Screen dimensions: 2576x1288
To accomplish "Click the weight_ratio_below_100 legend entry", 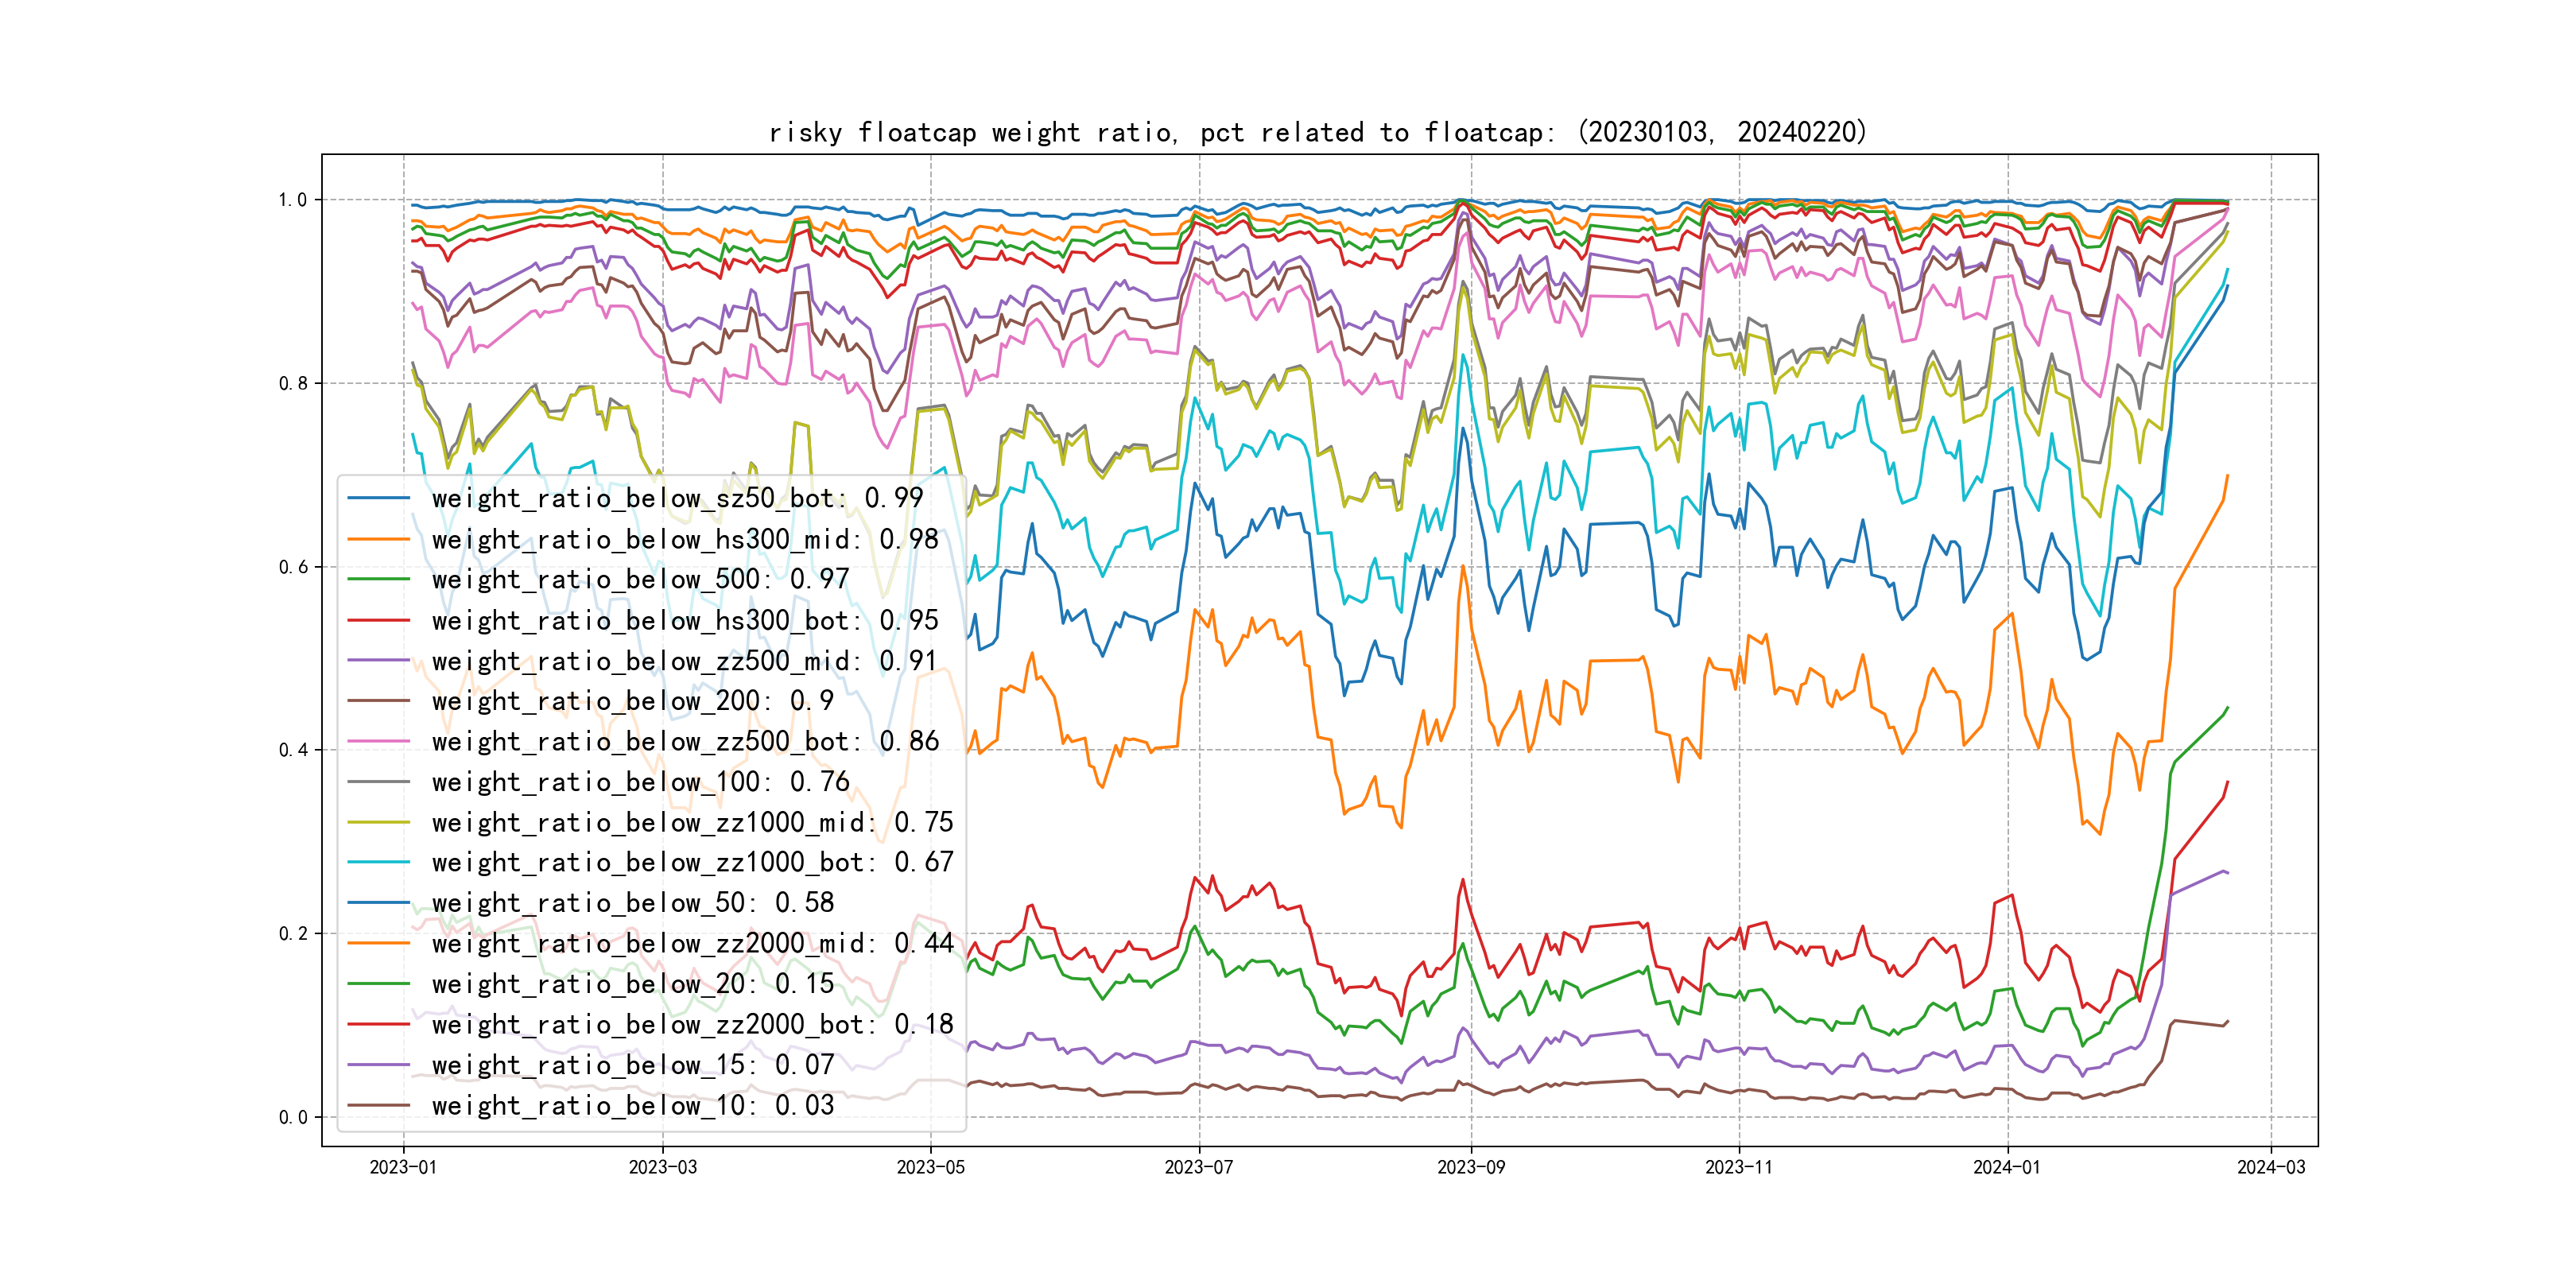I will 640,782.
